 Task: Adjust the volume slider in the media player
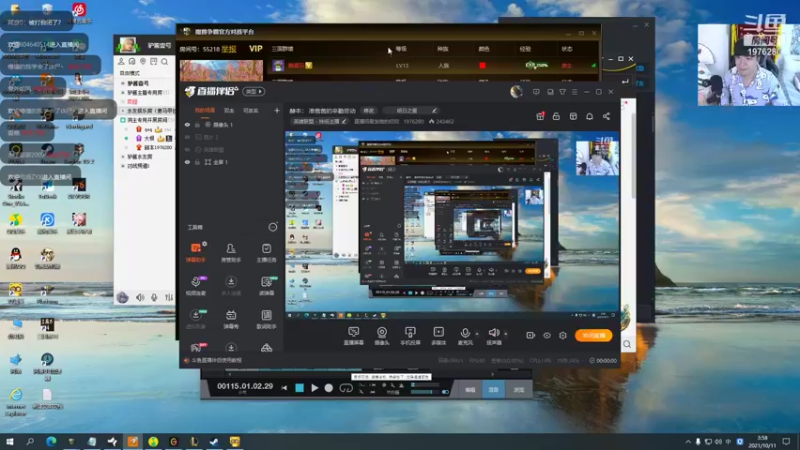click(423, 392)
